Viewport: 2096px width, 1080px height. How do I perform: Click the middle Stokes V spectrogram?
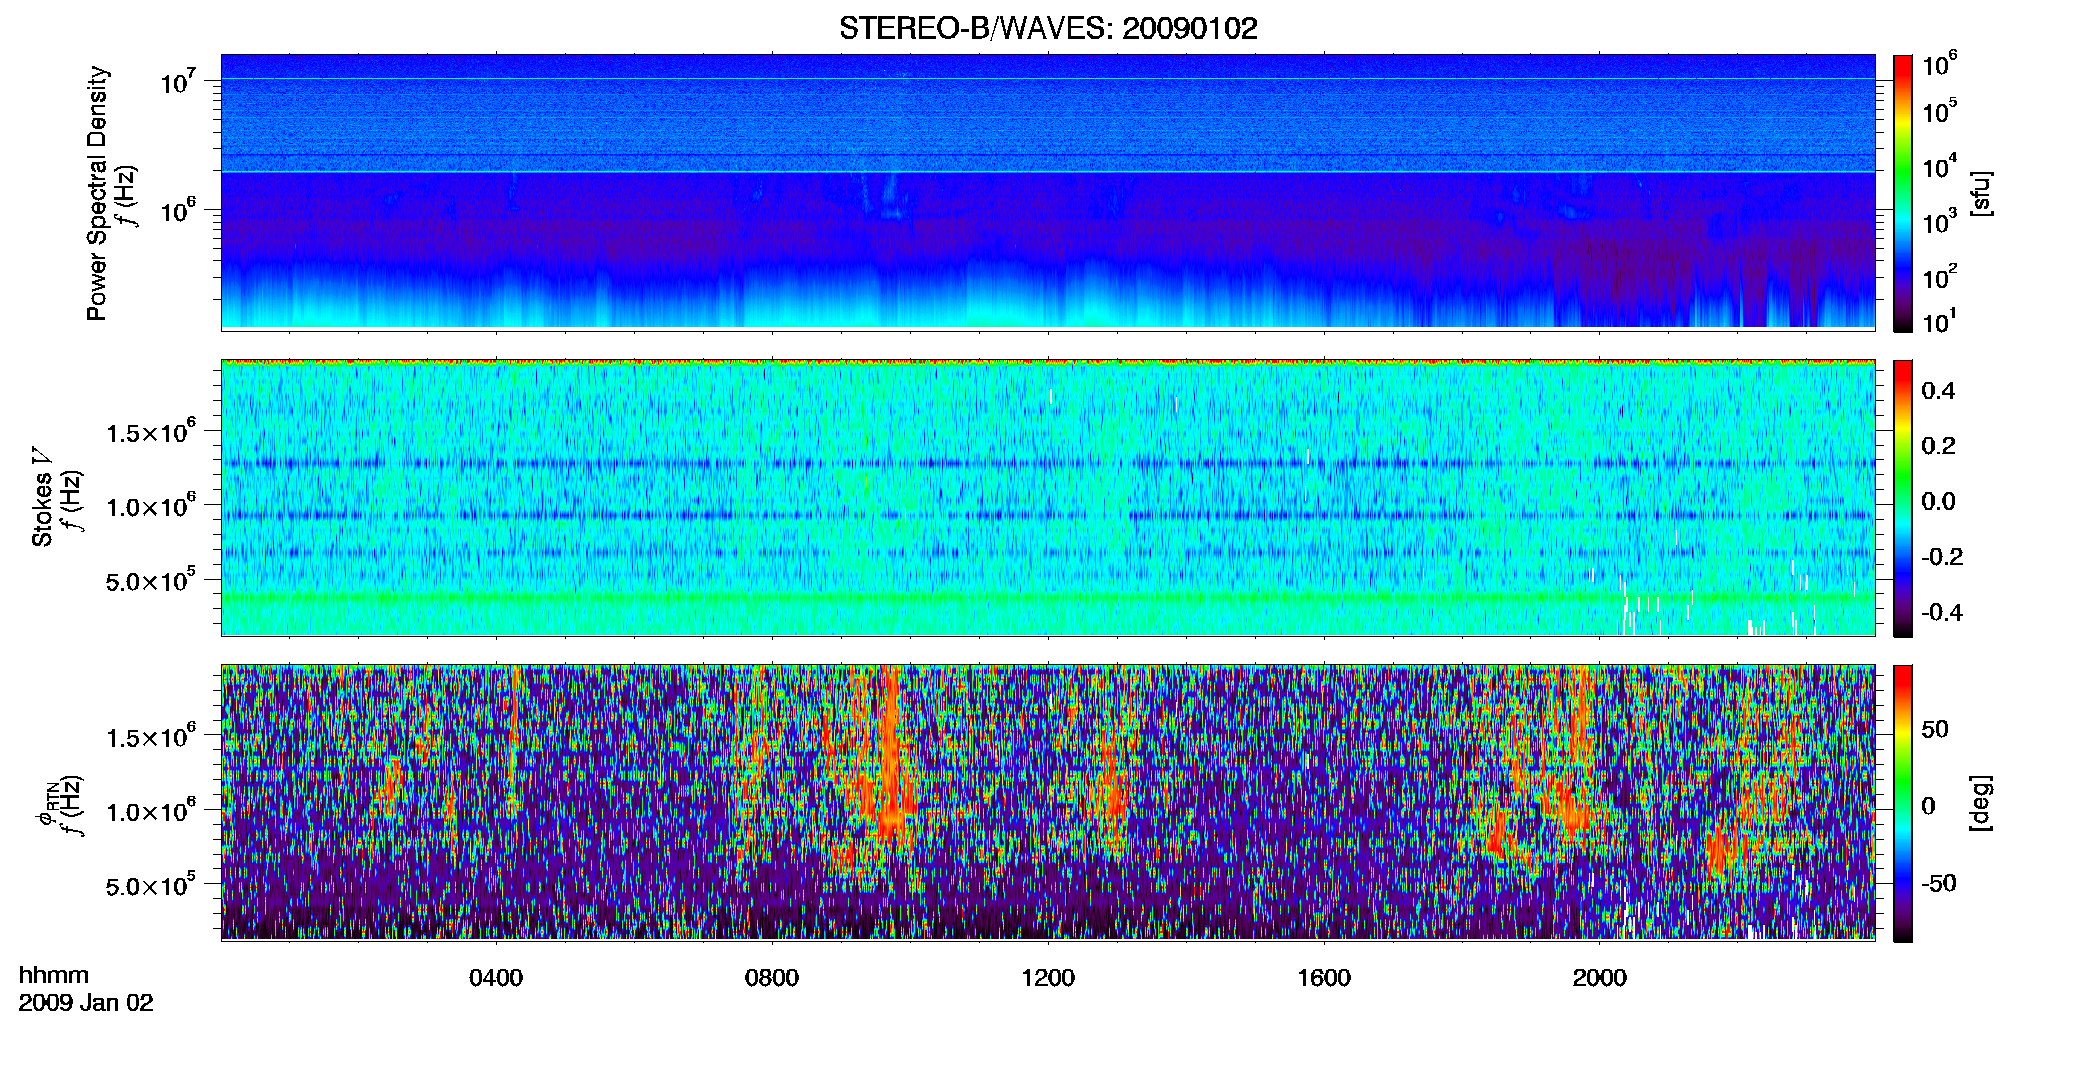pos(1048,497)
